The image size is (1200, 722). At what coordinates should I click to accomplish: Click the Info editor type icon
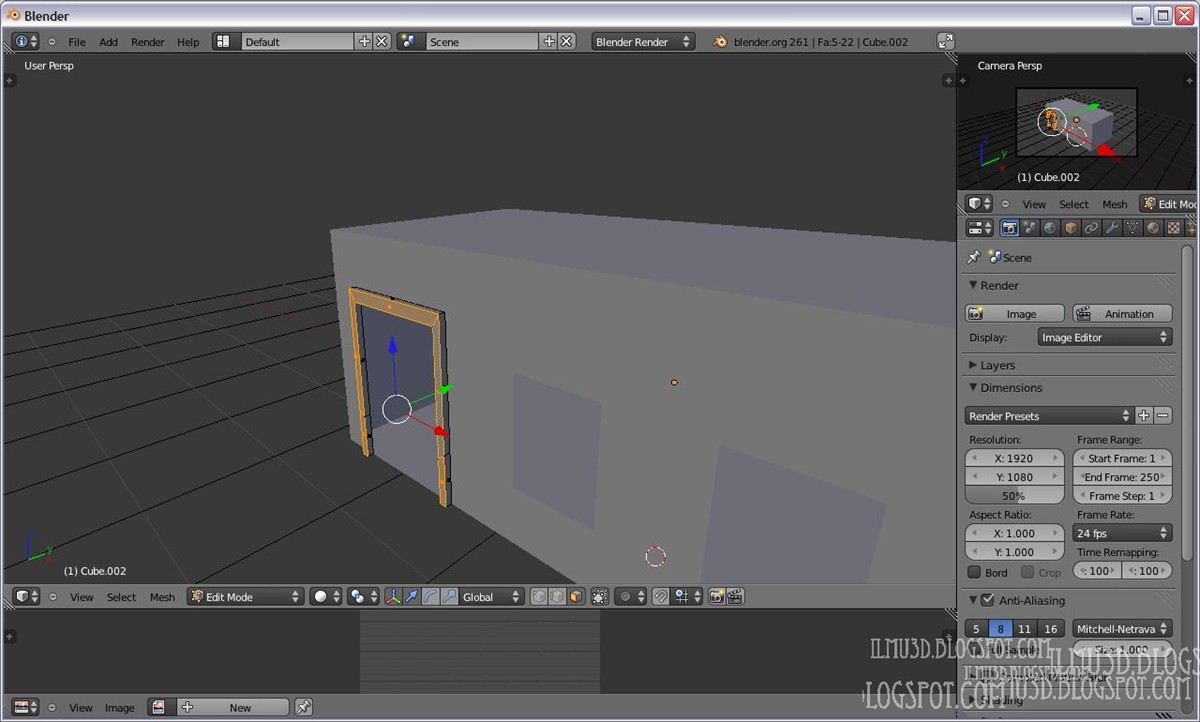click(x=26, y=42)
